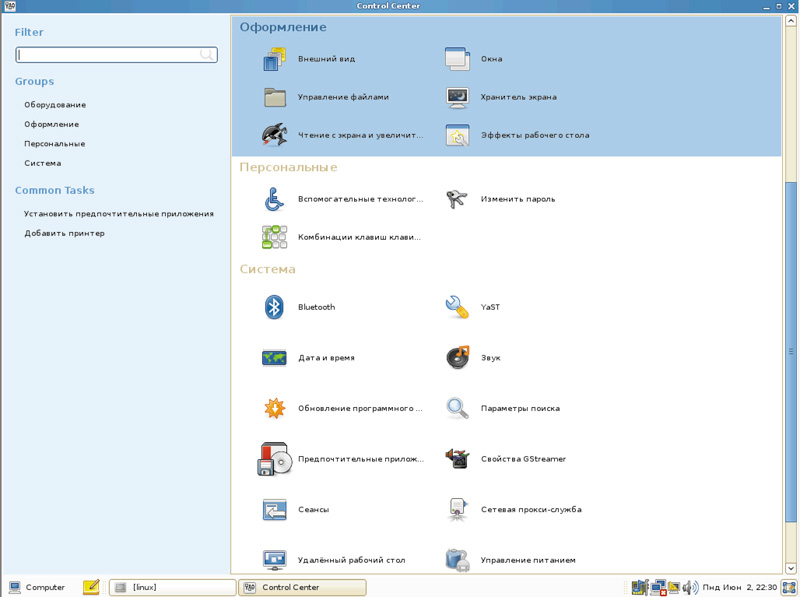Open Комбинации клавиш keyboard shortcuts icon
The width and height of the screenshot is (800, 597).
[x=274, y=237]
